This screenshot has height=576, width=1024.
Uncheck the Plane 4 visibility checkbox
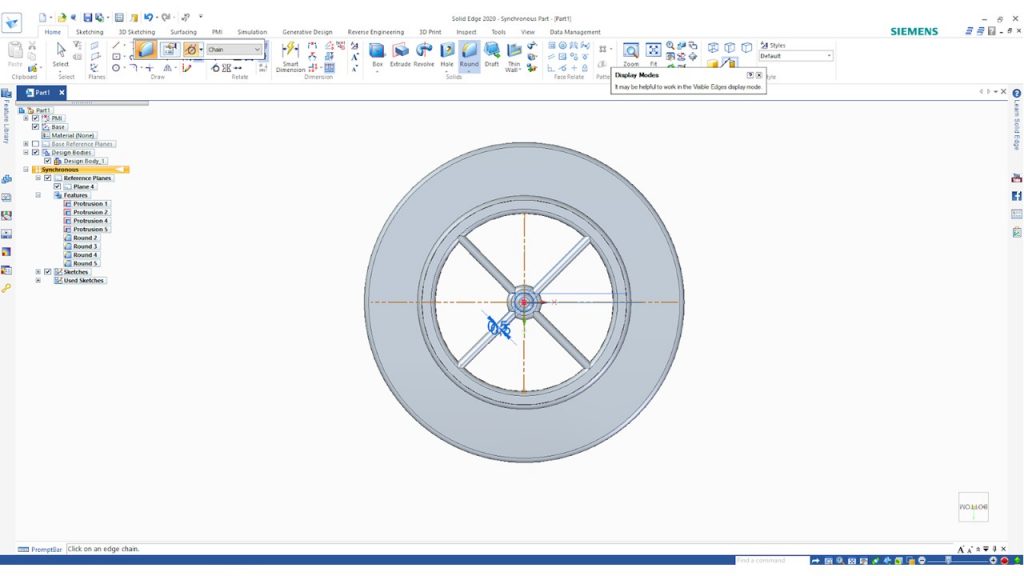(57, 186)
